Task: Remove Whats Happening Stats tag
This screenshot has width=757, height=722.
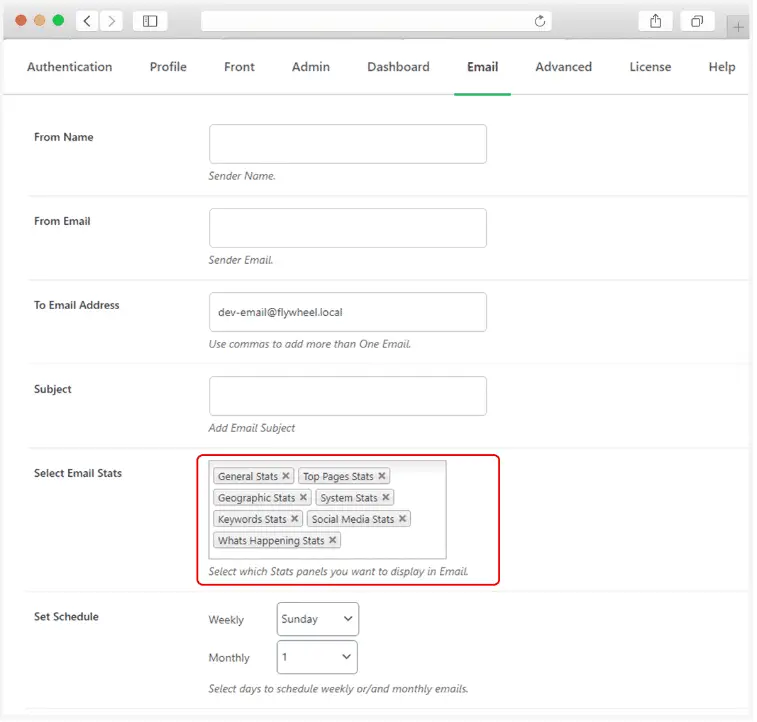Action: pyautogui.click(x=333, y=540)
